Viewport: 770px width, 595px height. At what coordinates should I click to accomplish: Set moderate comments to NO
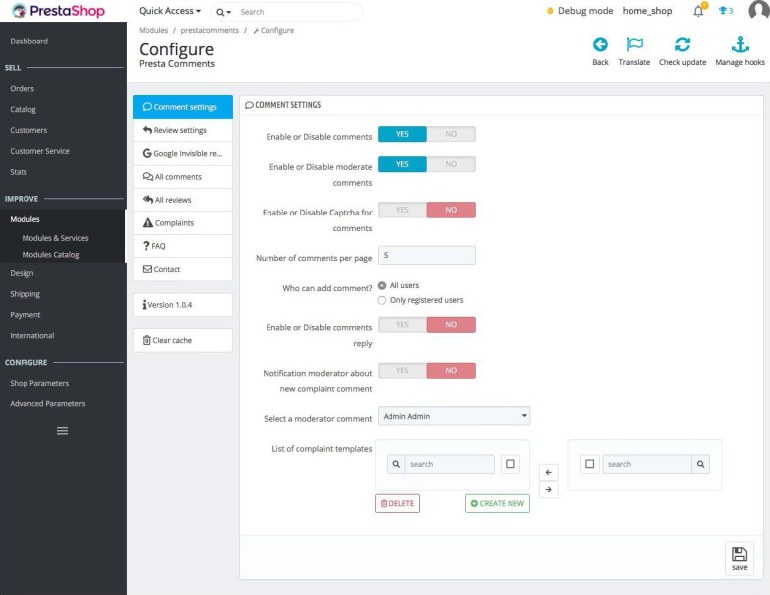(x=451, y=164)
